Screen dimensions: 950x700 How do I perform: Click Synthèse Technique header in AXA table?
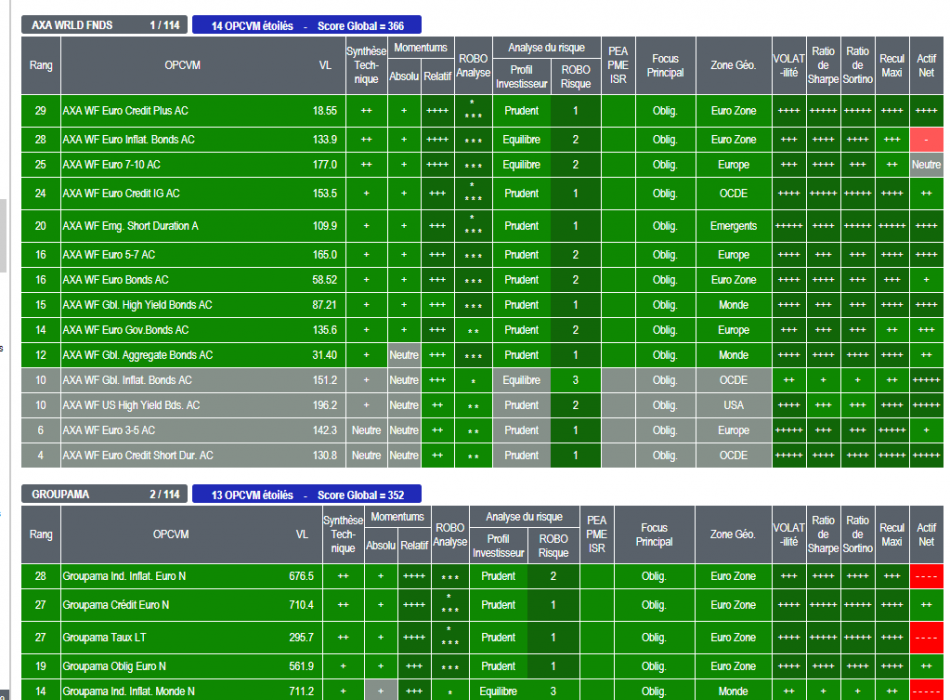(366, 65)
